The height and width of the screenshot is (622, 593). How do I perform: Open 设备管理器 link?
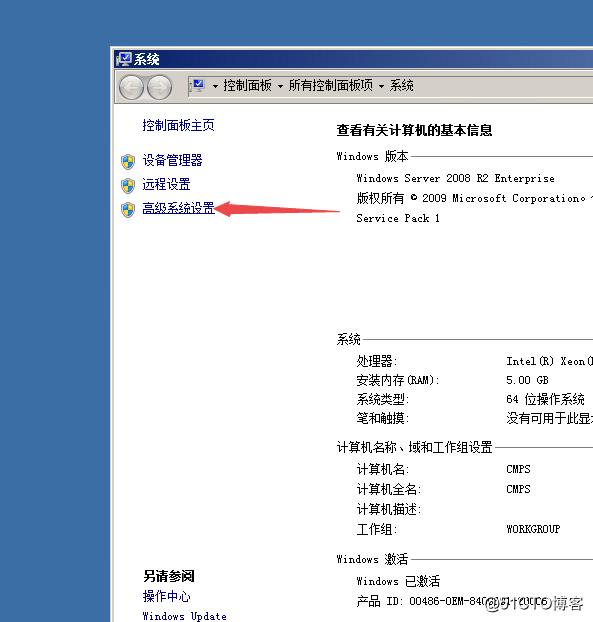click(x=173, y=160)
